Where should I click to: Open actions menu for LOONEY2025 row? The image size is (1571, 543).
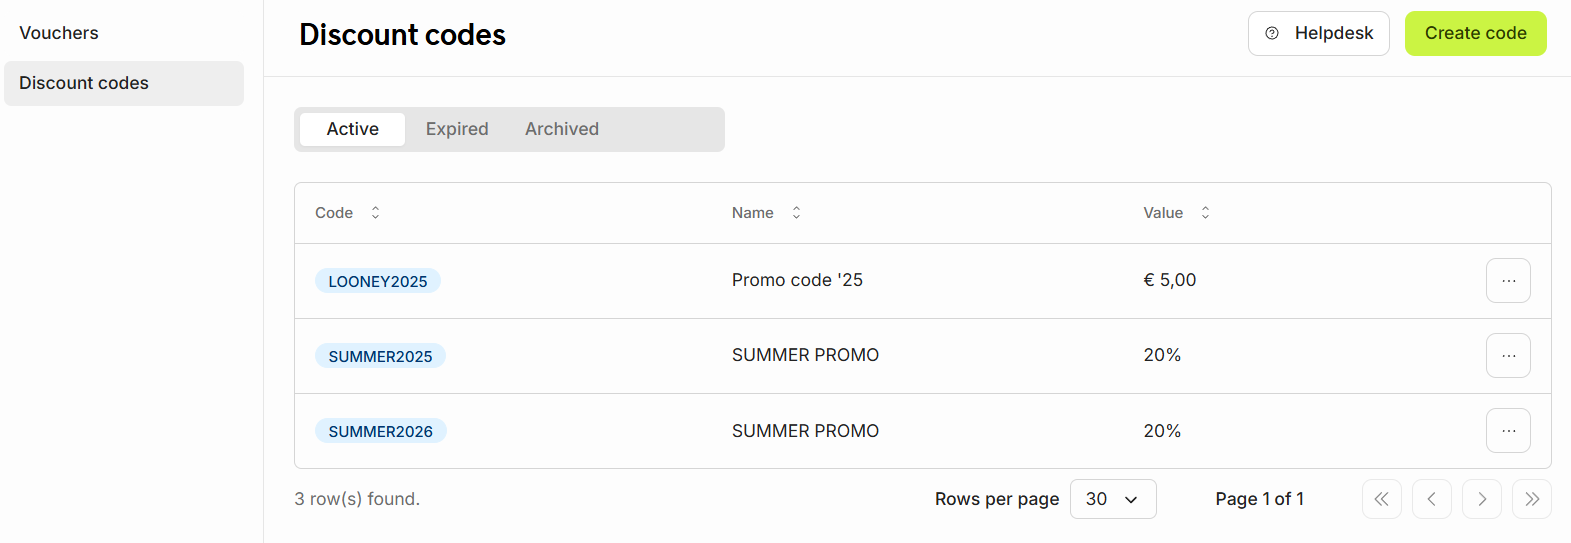(x=1508, y=281)
